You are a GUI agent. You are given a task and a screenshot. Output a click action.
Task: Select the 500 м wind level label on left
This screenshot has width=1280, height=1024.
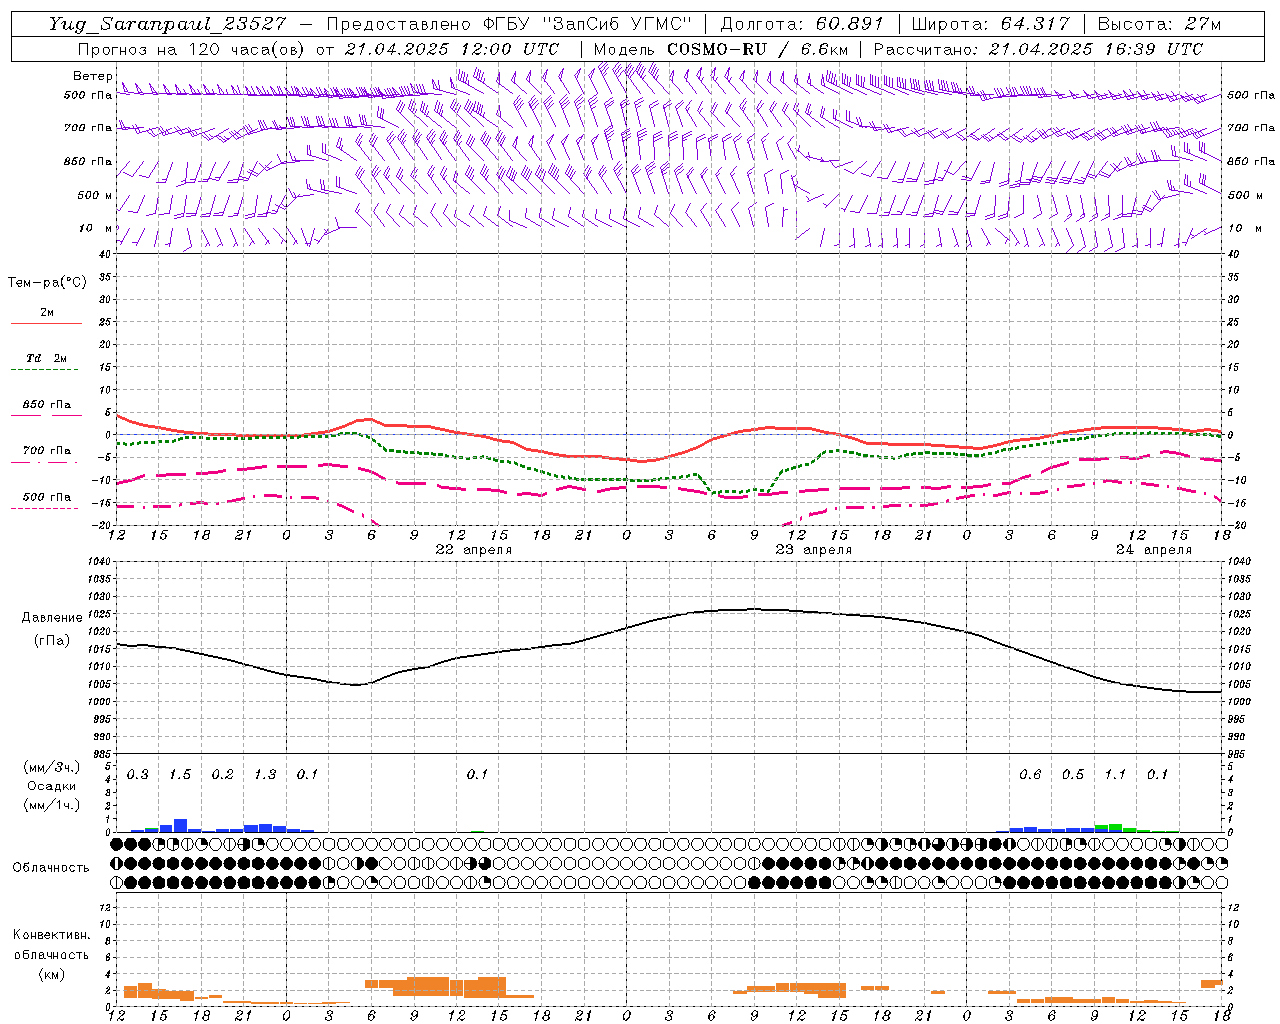click(95, 195)
